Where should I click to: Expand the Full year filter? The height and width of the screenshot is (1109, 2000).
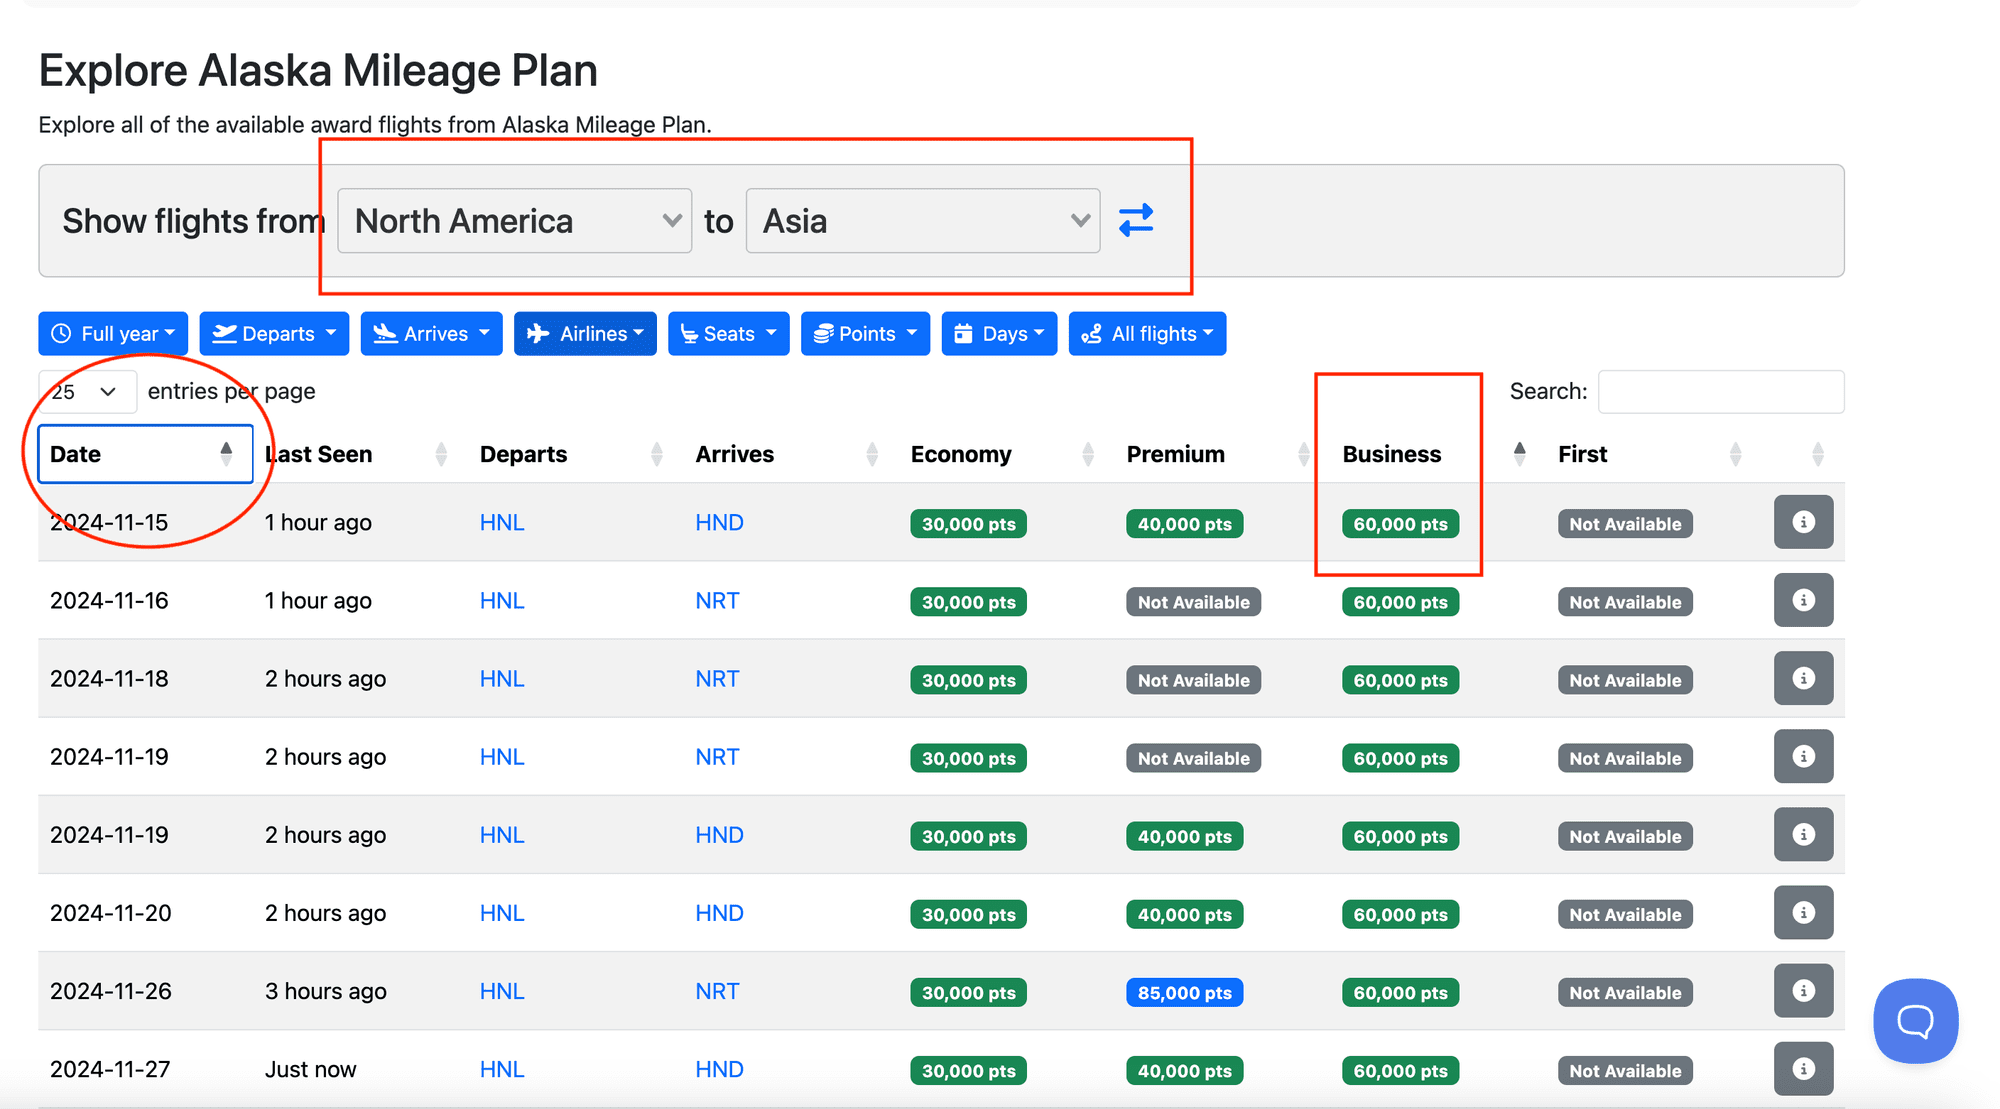113,334
